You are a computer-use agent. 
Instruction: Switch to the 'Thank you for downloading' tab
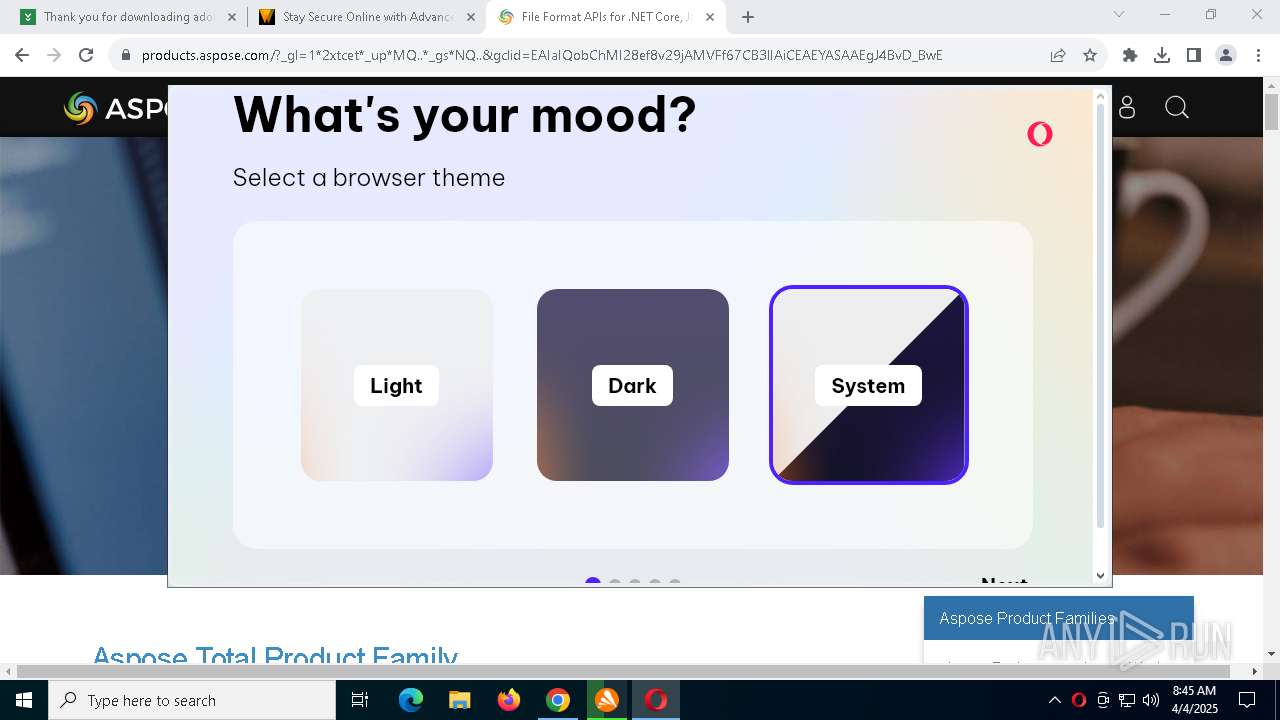(128, 17)
